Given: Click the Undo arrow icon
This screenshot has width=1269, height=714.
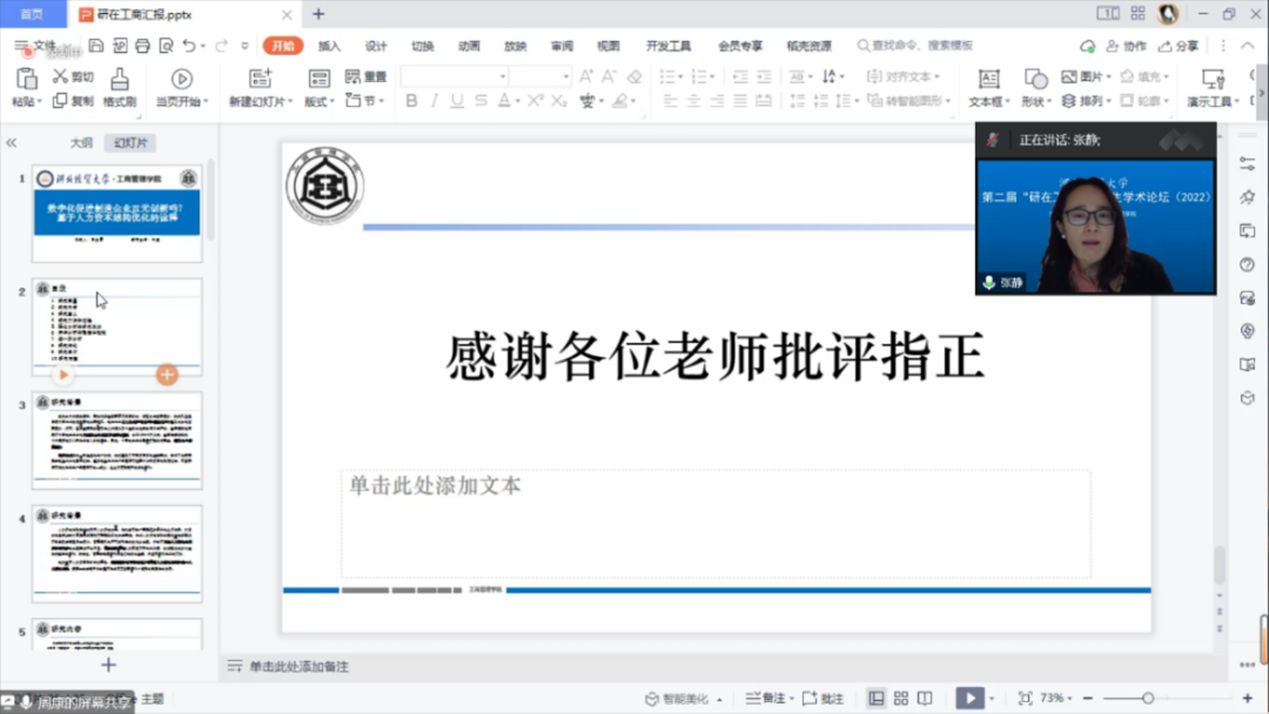Looking at the screenshot, I should point(189,46).
